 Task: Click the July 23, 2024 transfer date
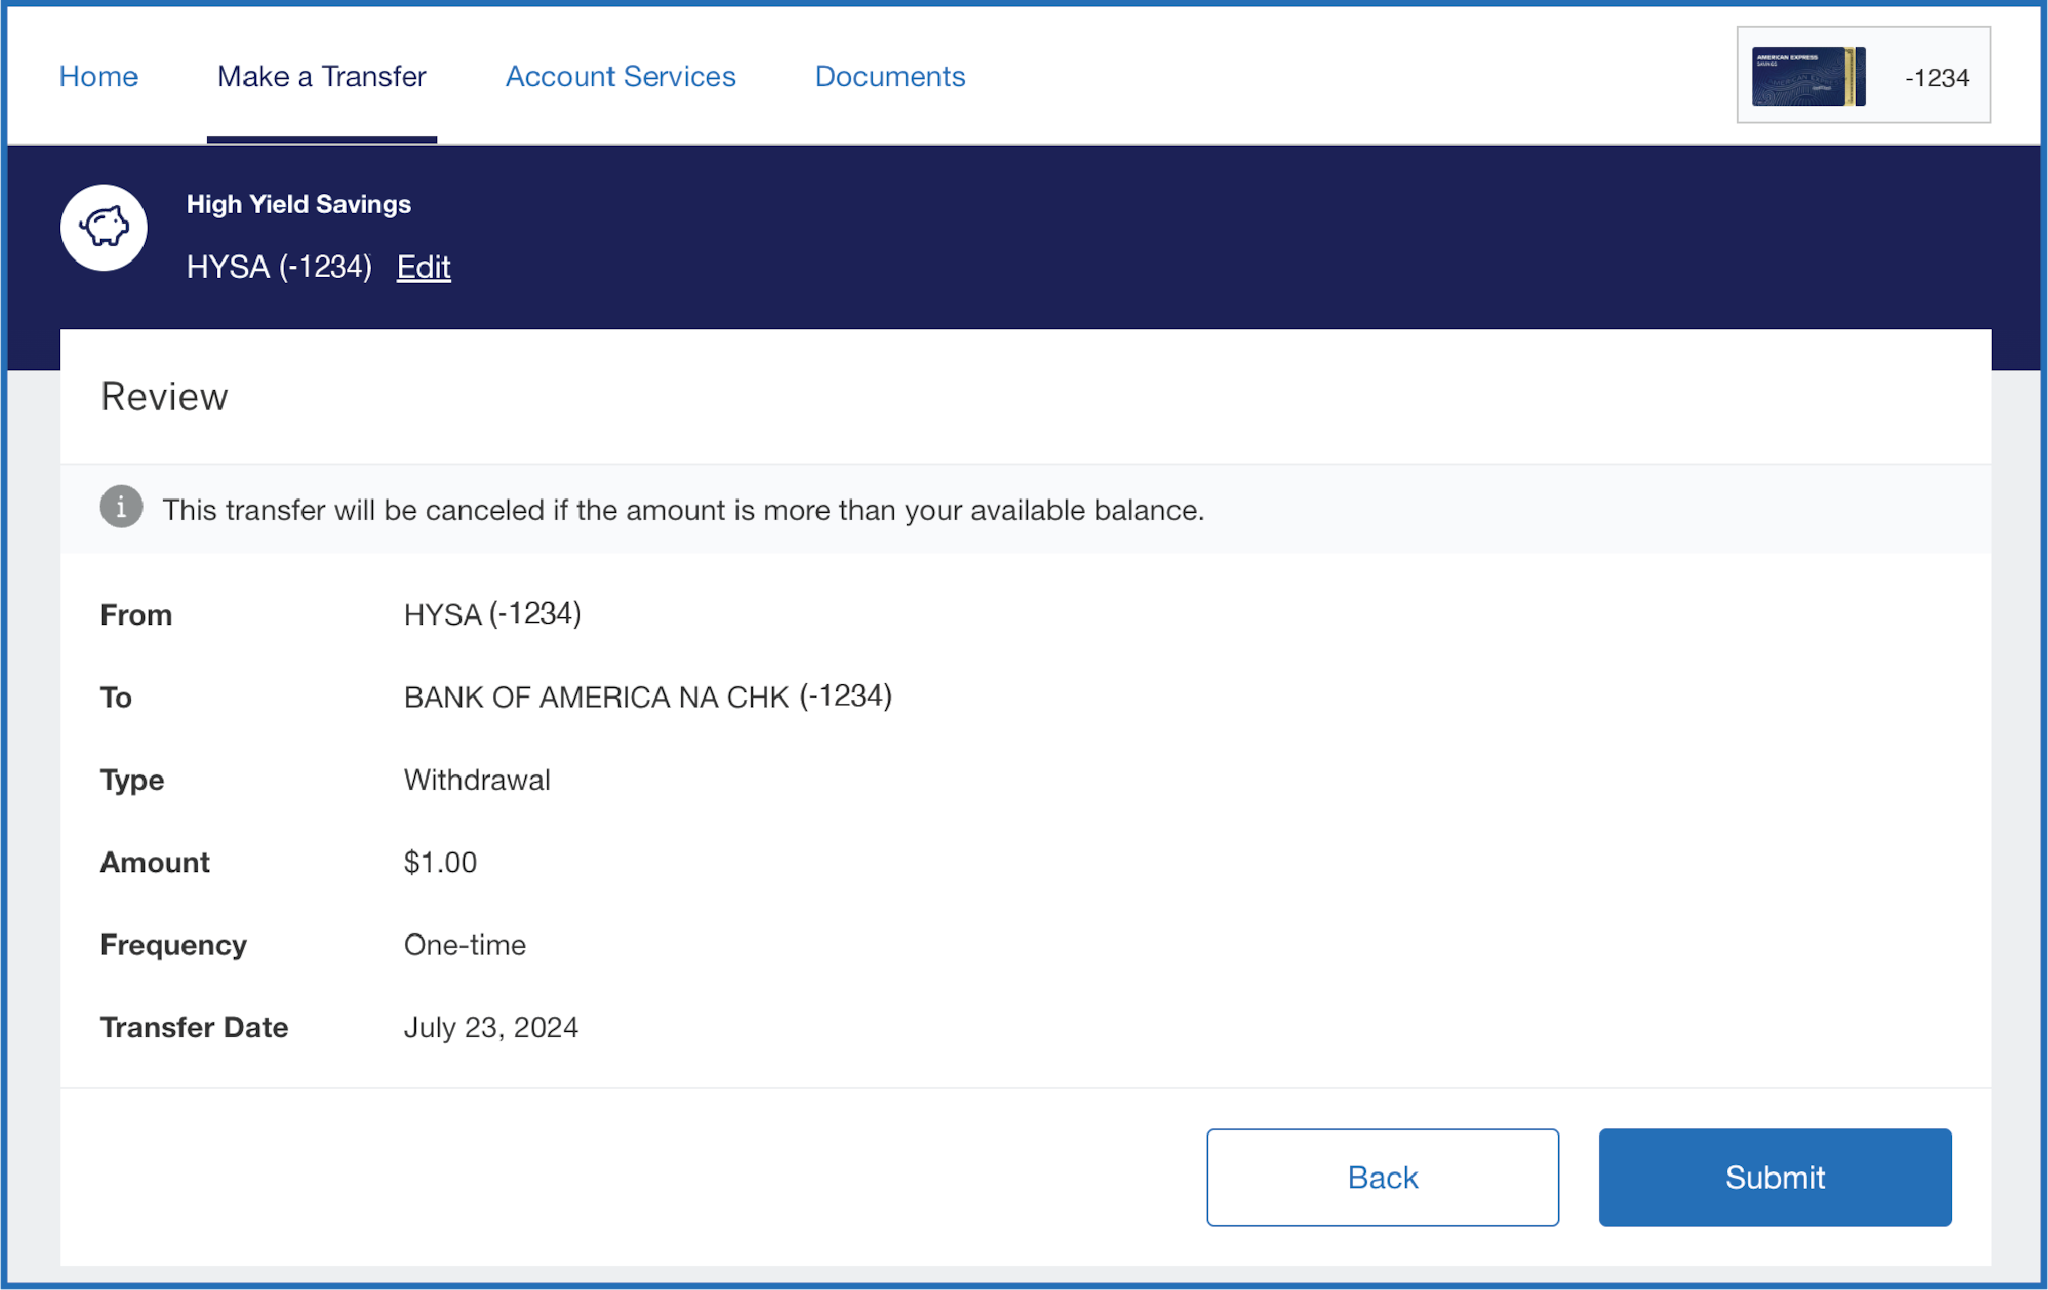point(490,1027)
